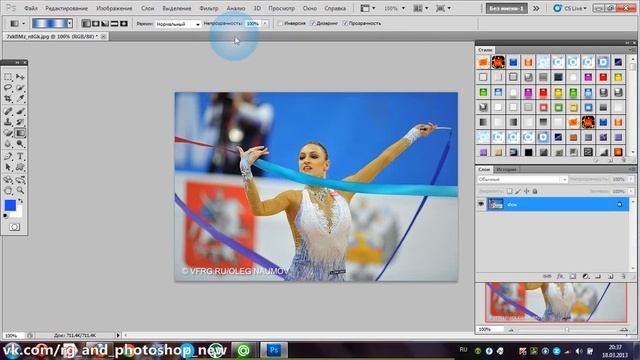Image resolution: width=640 pixels, height=360 pixels.
Task: Click the white background color swatch
Action: click(x=18, y=213)
